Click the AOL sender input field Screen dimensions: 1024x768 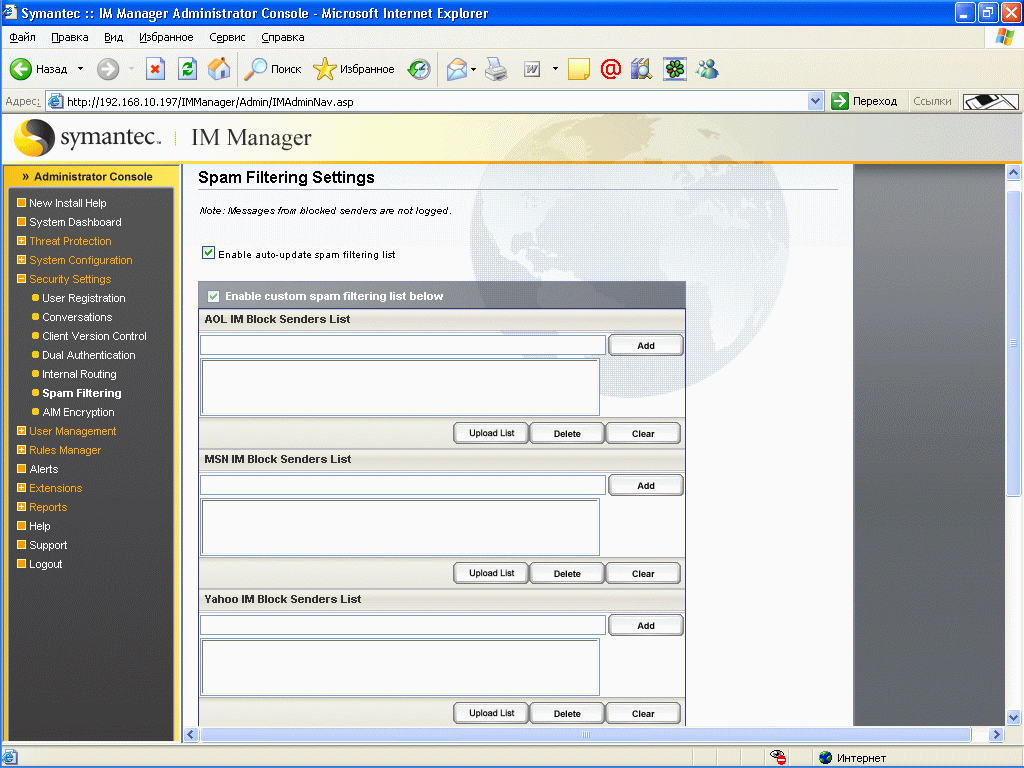(x=402, y=345)
